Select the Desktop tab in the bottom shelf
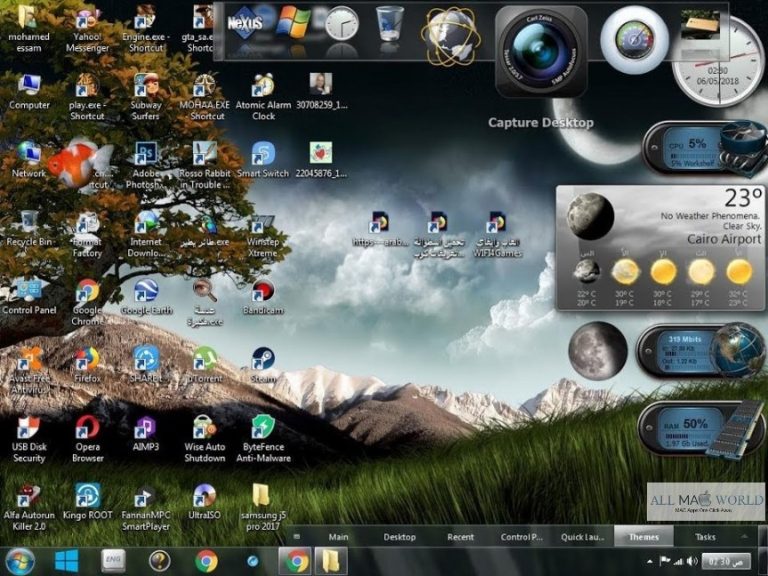 pos(399,537)
